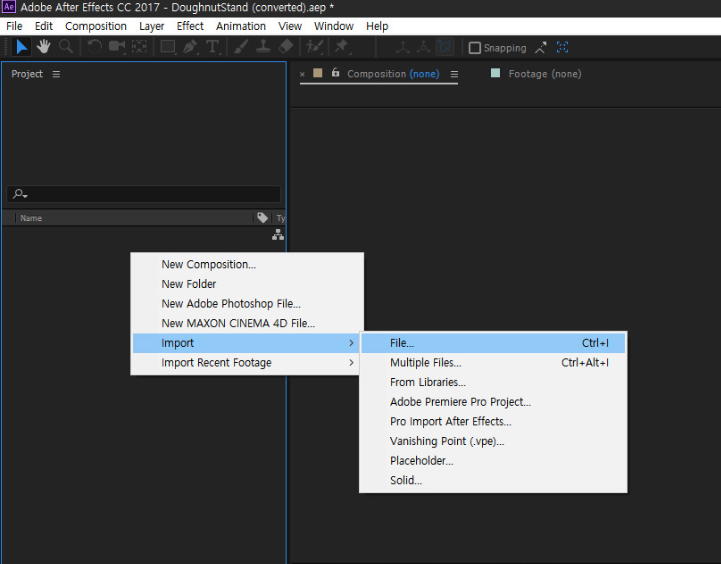This screenshot has width=721, height=564.
Task: Open the Help menu
Action: 377,26
